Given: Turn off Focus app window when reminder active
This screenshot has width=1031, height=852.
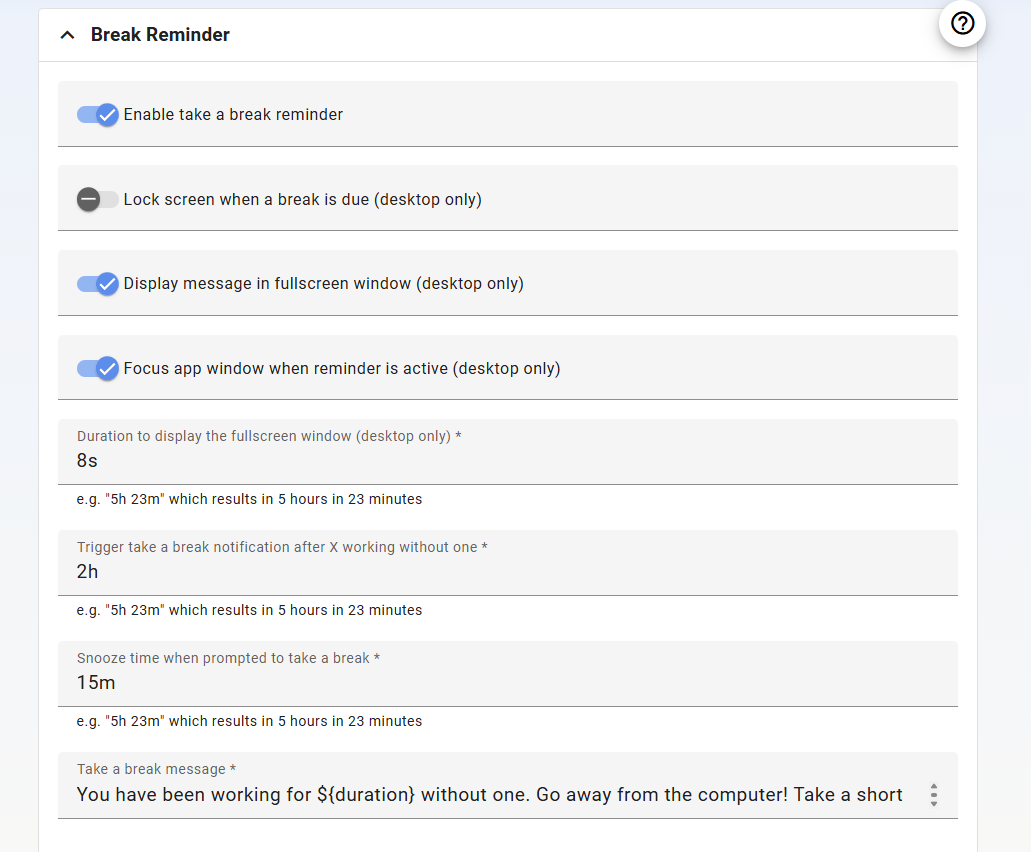Looking at the screenshot, I should [x=97, y=368].
